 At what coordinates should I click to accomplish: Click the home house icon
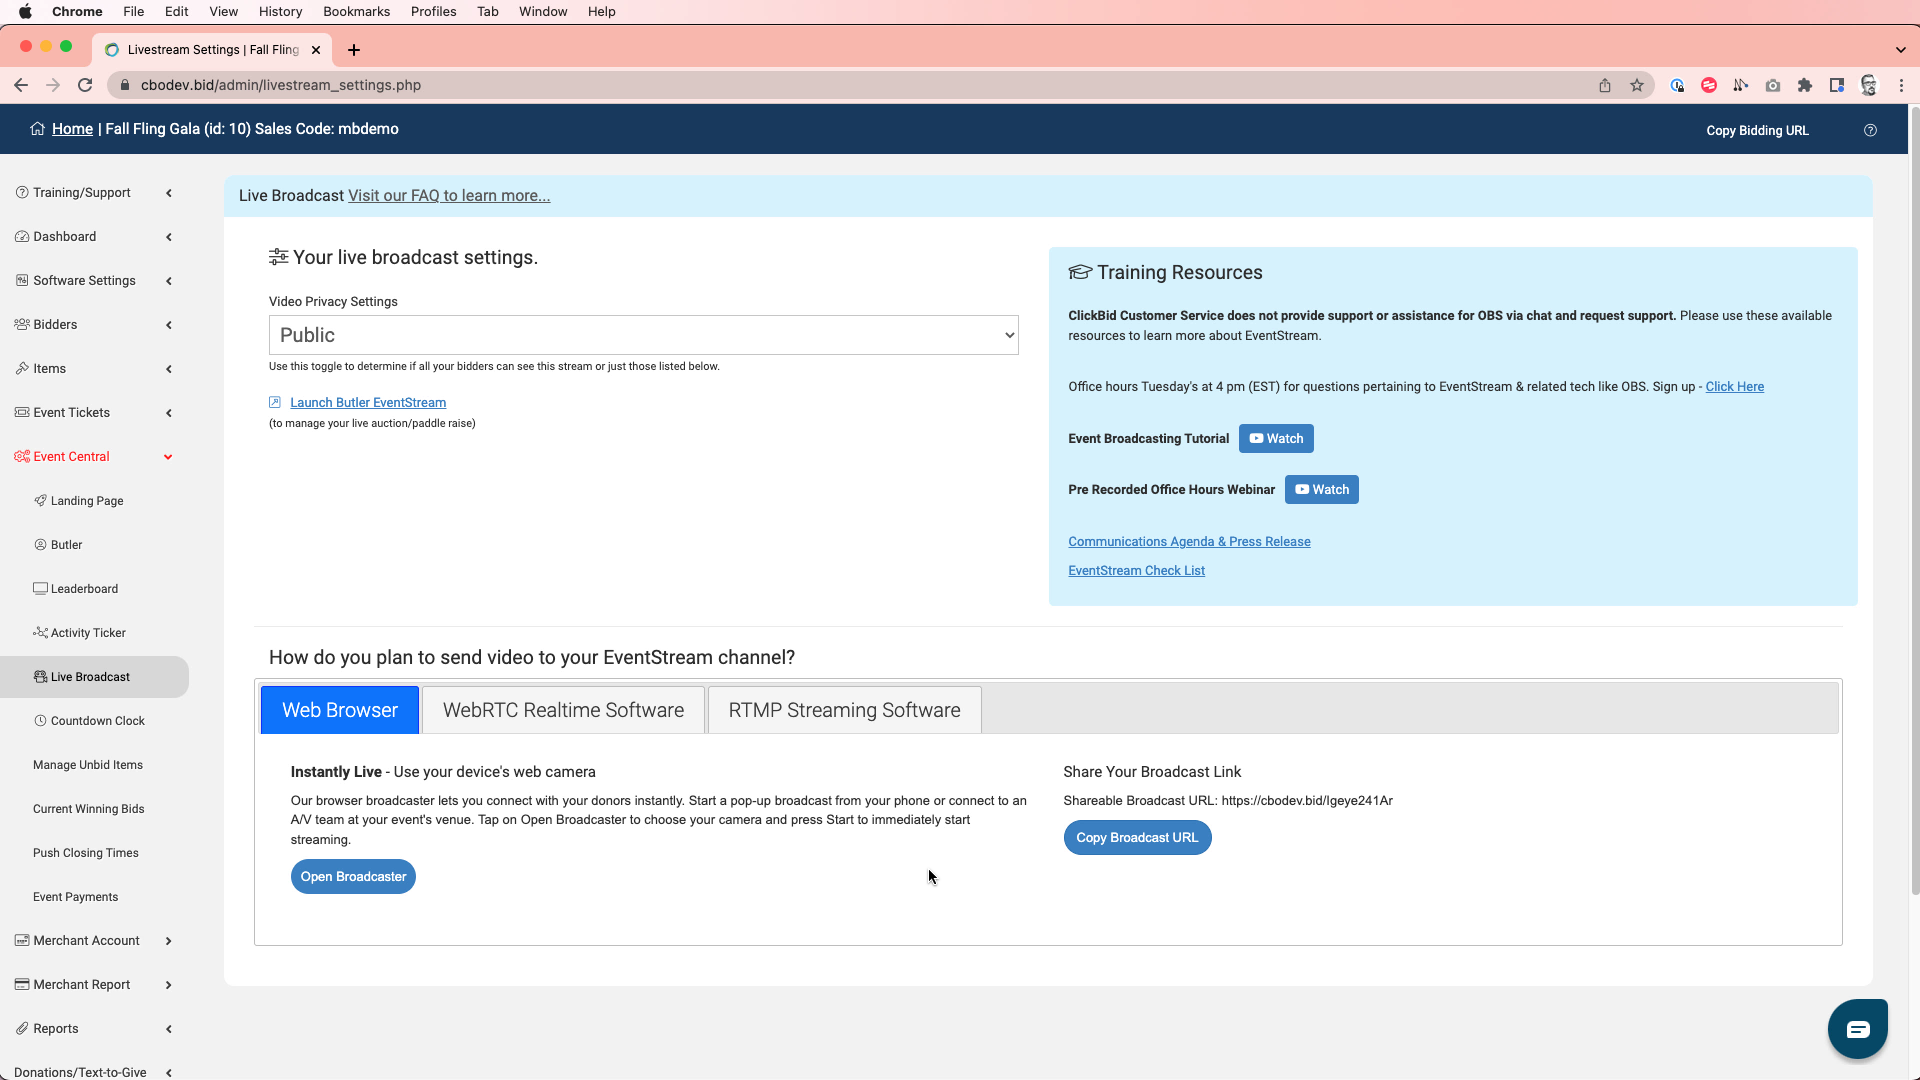pyautogui.click(x=37, y=129)
